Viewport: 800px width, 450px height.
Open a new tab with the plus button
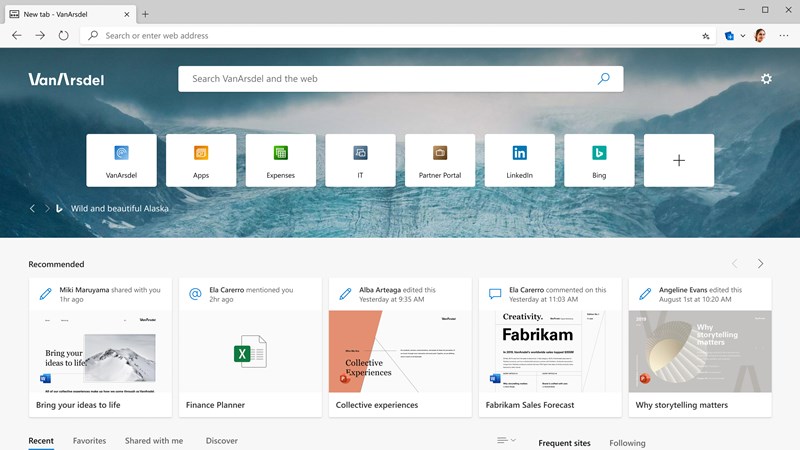click(145, 14)
